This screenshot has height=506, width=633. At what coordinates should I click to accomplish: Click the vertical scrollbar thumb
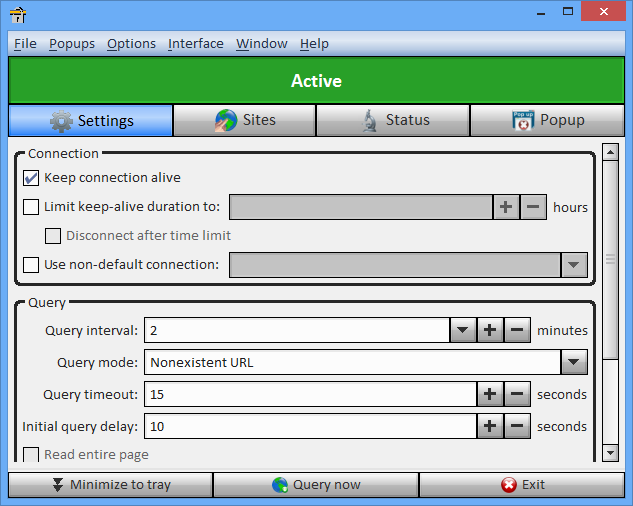point(610,260)
